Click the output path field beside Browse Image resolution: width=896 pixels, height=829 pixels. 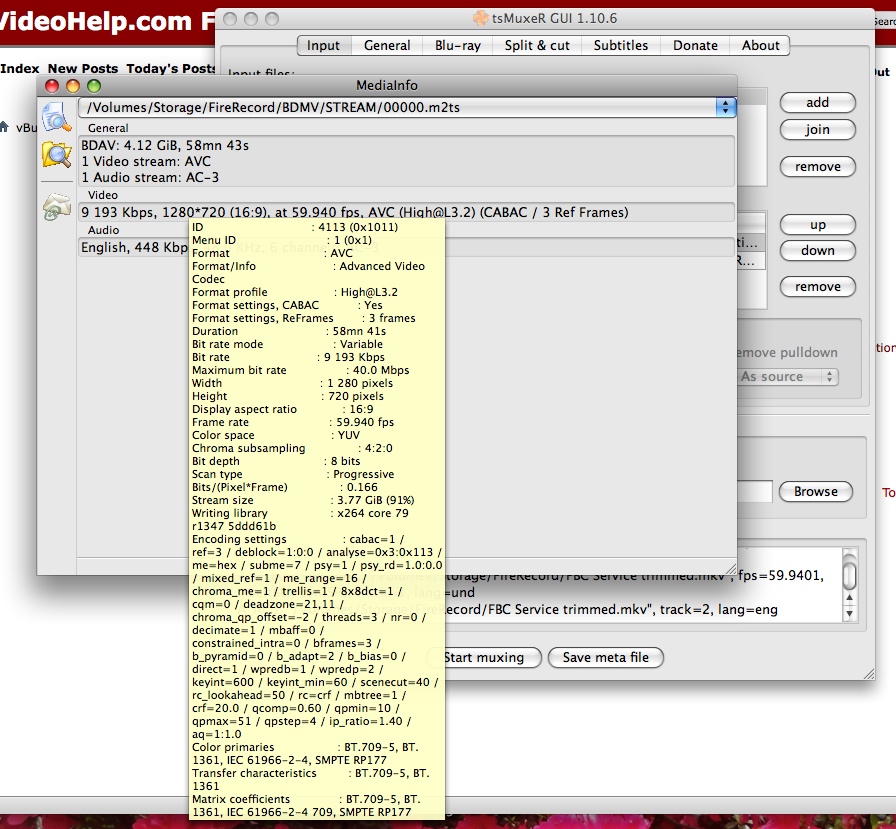(x=754, y=491)
